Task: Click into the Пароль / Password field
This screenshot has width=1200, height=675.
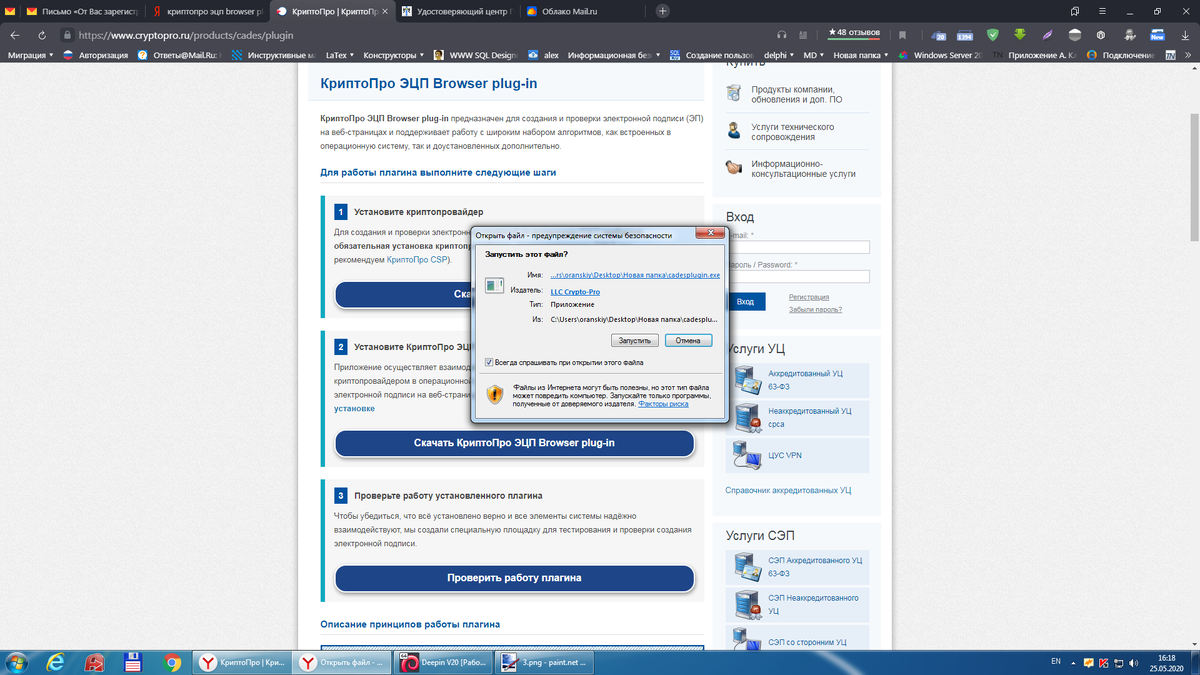Action: 798,277
